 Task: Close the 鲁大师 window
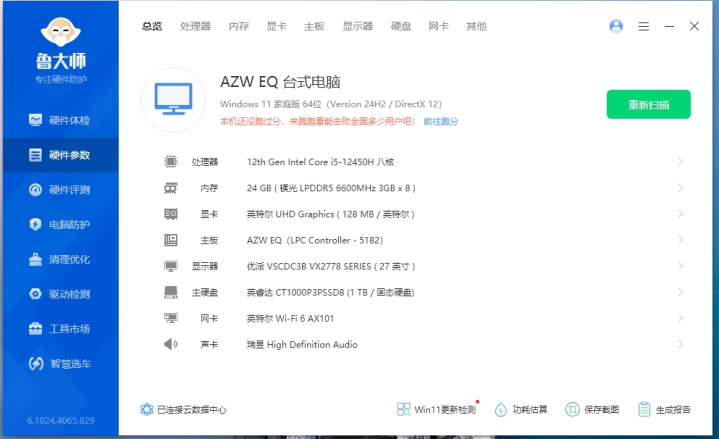[694, 26]
